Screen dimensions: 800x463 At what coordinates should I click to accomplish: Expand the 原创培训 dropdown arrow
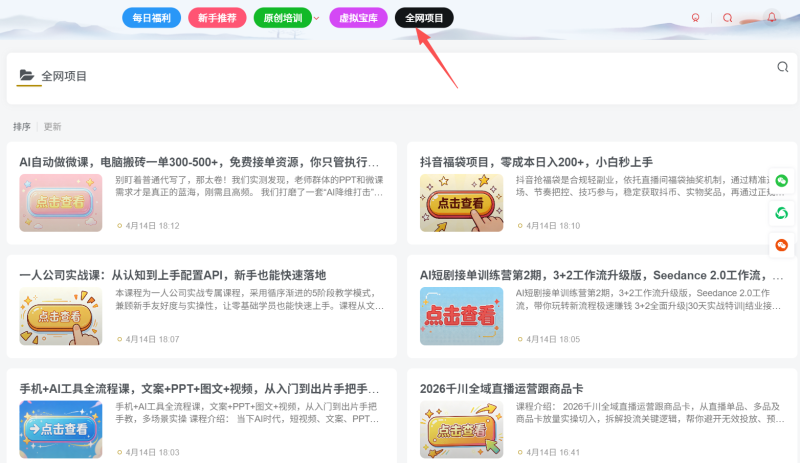(317, 18)
